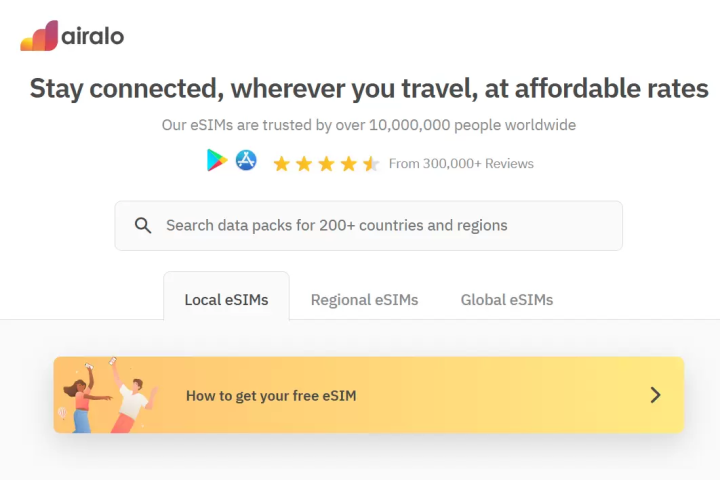Open the Apple App Store icon
720x480 pixels.
[x=246, y=160]
